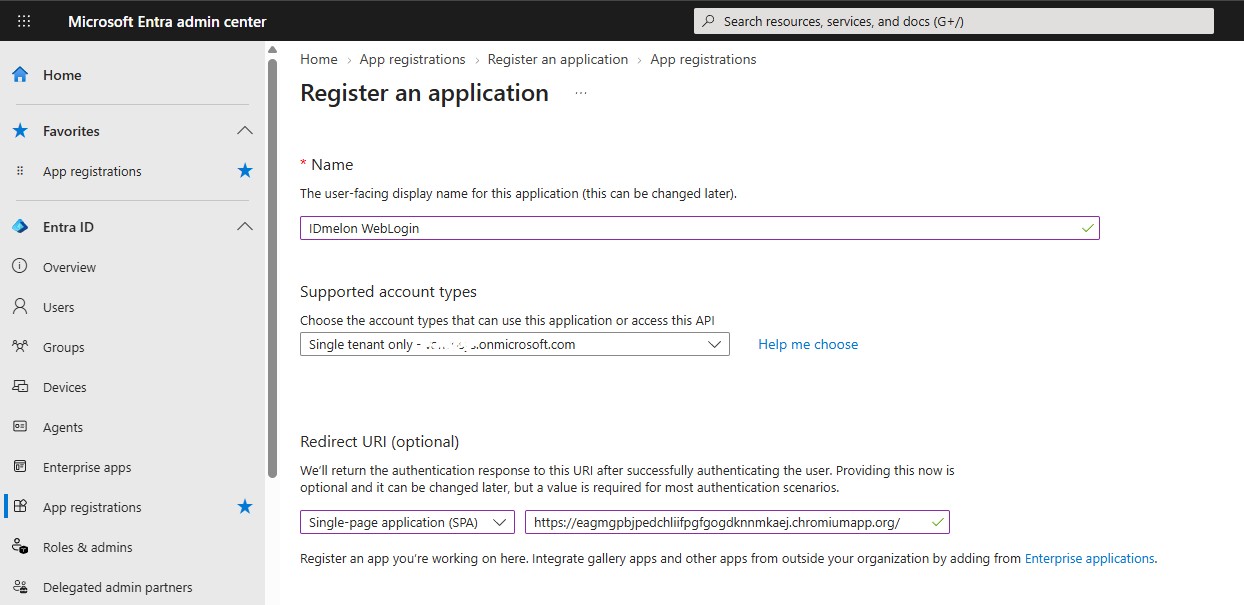Click the Enterprise apps icon

point(20,467)
